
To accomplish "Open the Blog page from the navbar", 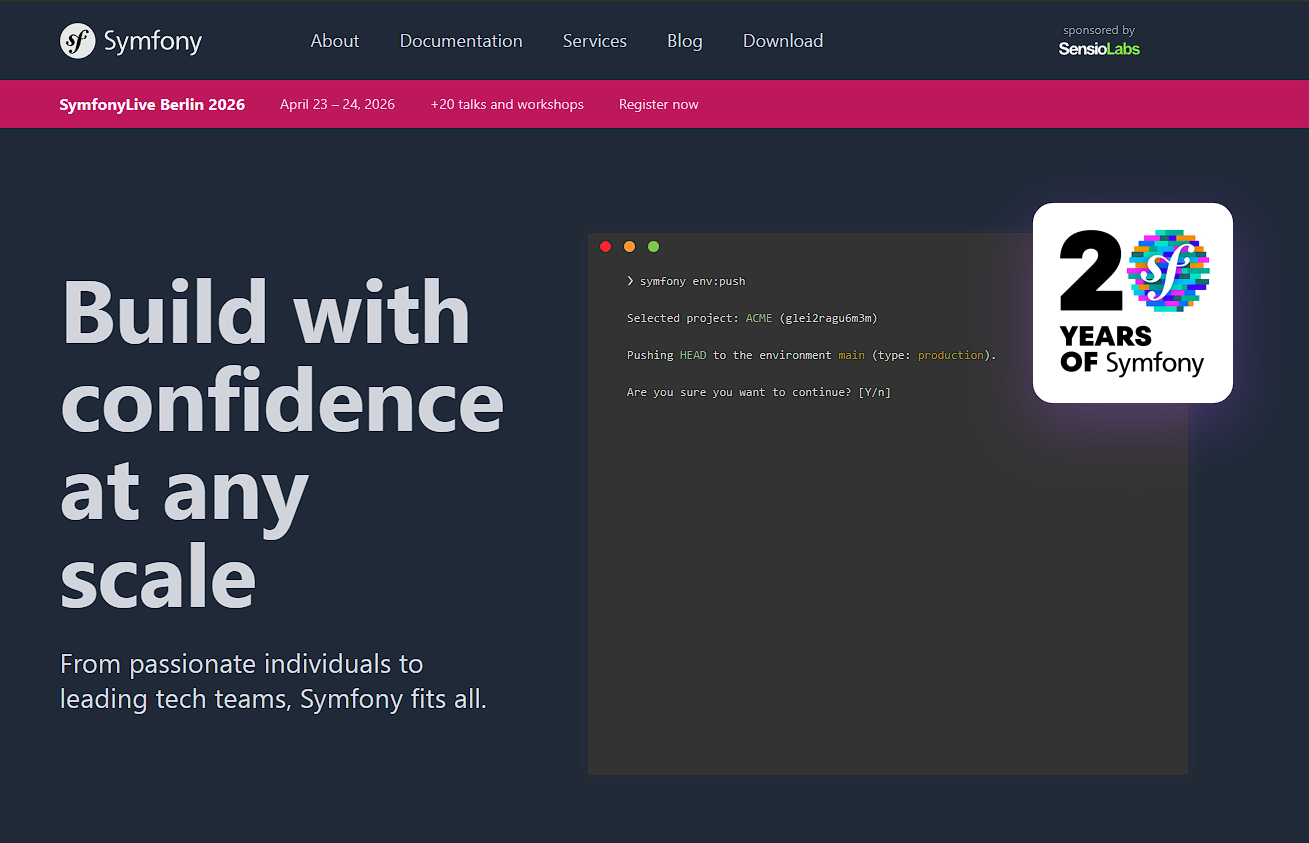I will point(684,40).
